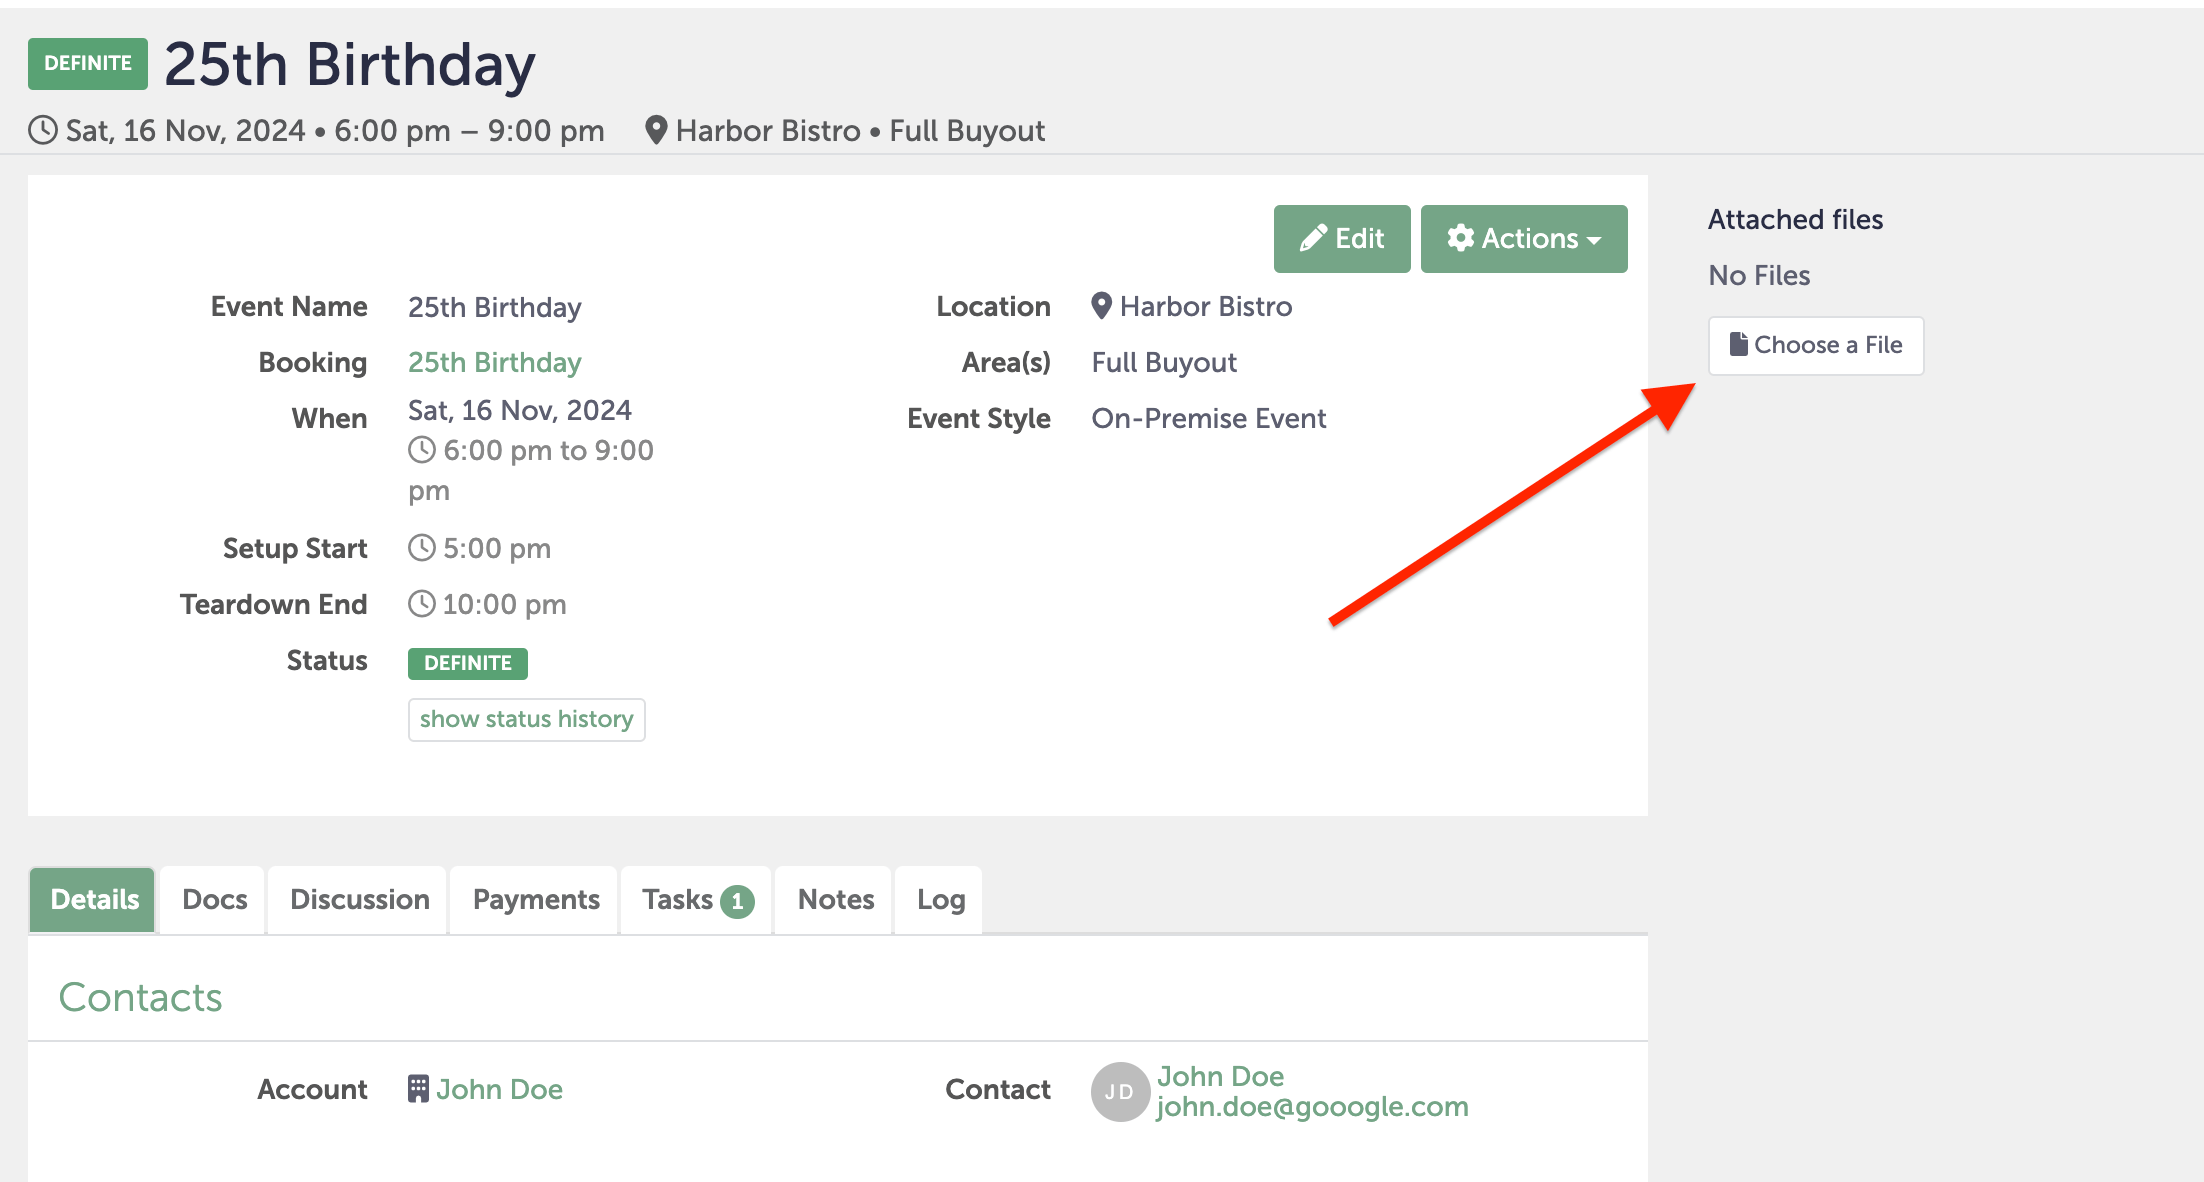Viewport: 2204px width, 1182px height.
Task: View the Log tab
Action: point(940,899)
